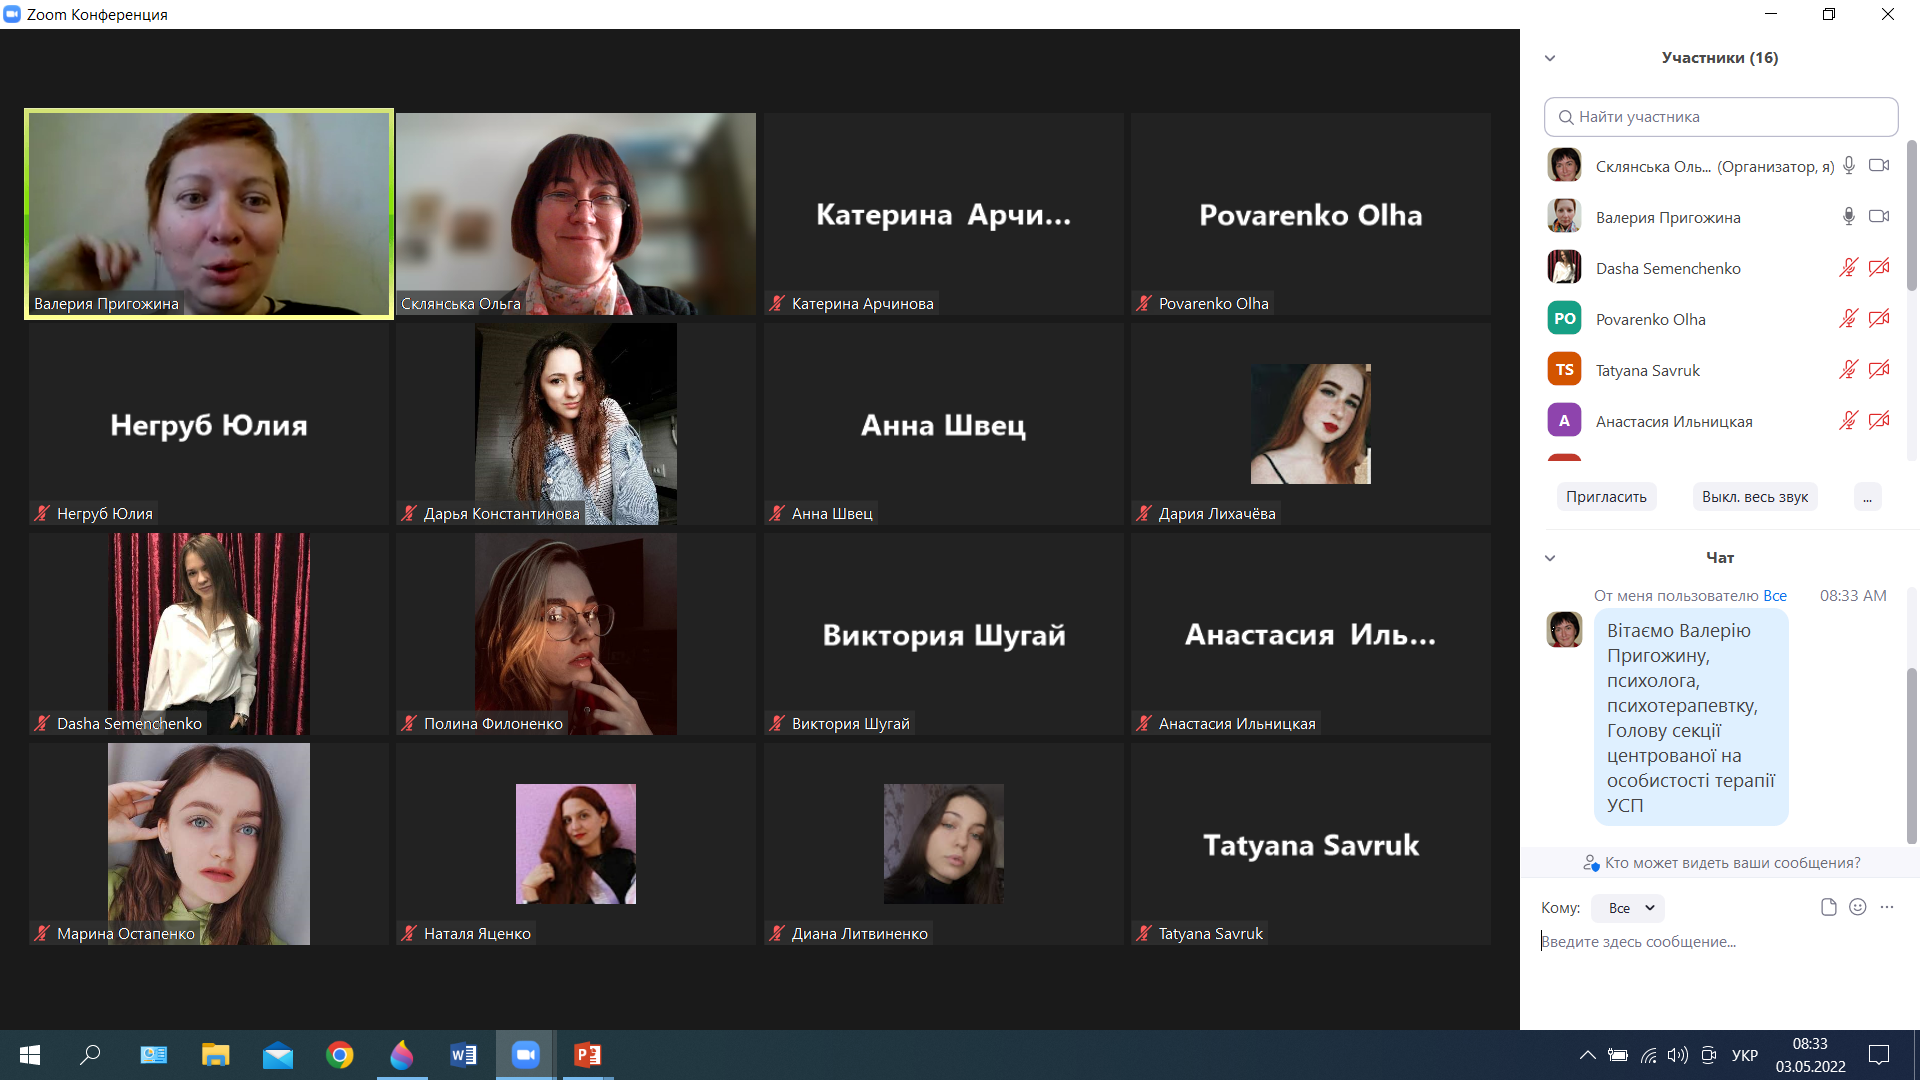Click PO avatar for Povarenko Olha
This screenshot has width=1920, height=1080.
pos(1564,318)
